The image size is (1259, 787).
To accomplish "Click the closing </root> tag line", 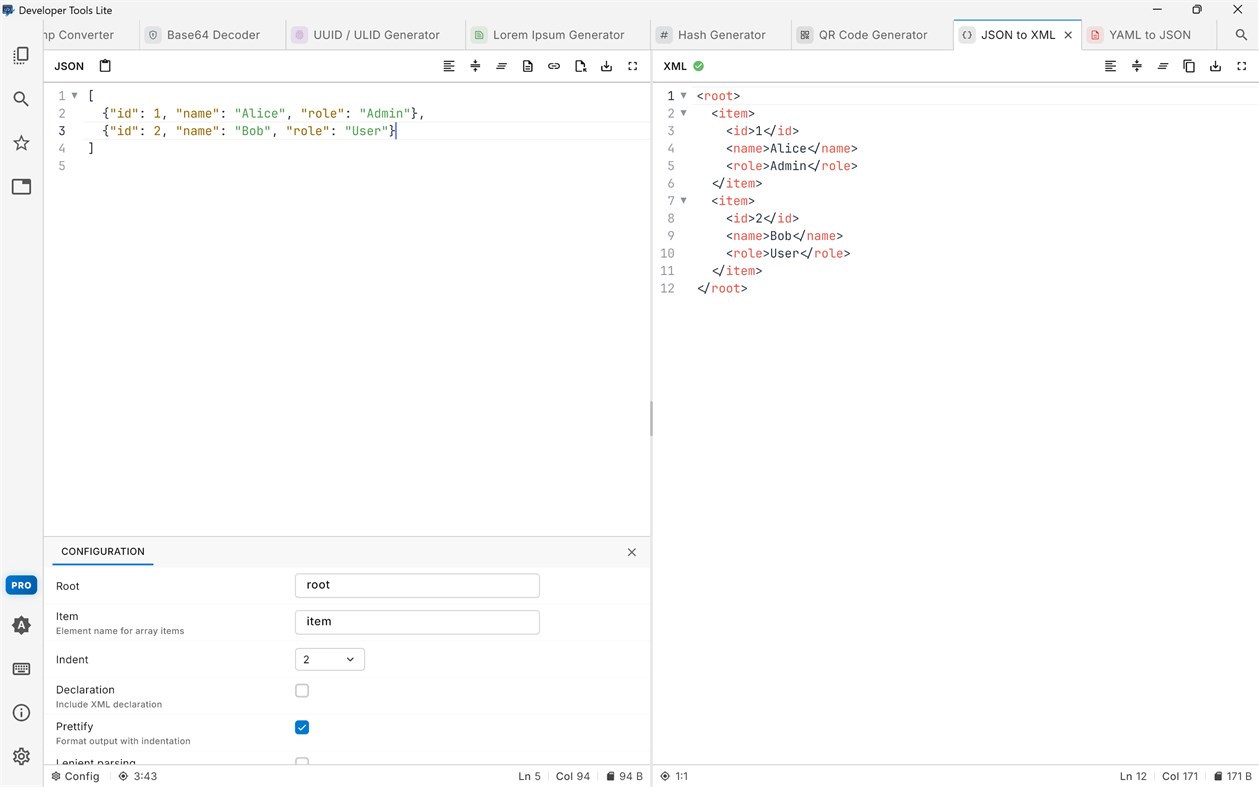I will pos(722,289).
